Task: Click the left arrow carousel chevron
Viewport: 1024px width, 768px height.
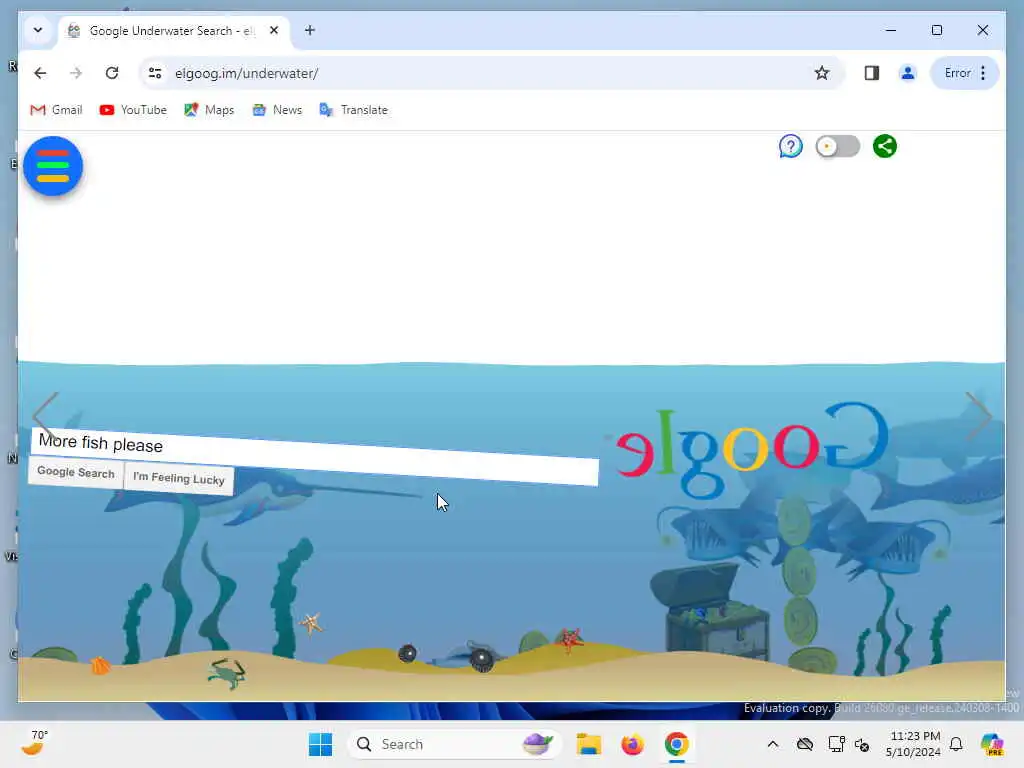Action: click(46, 416)
